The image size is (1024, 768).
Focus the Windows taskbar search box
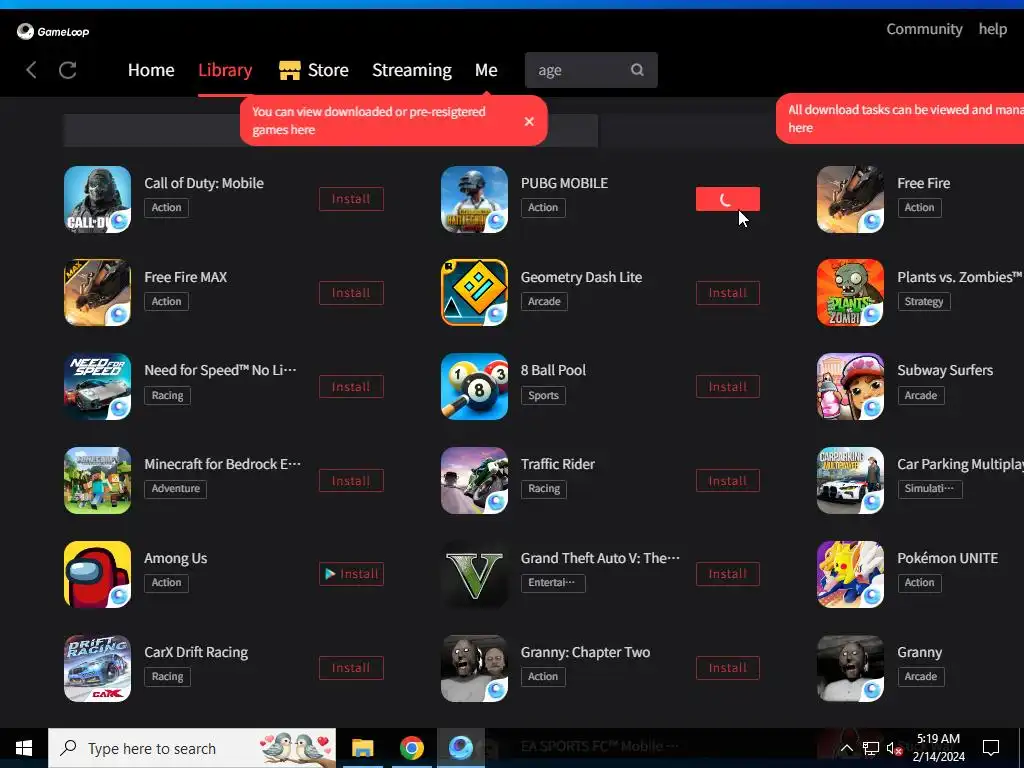(x=192, y=748)
